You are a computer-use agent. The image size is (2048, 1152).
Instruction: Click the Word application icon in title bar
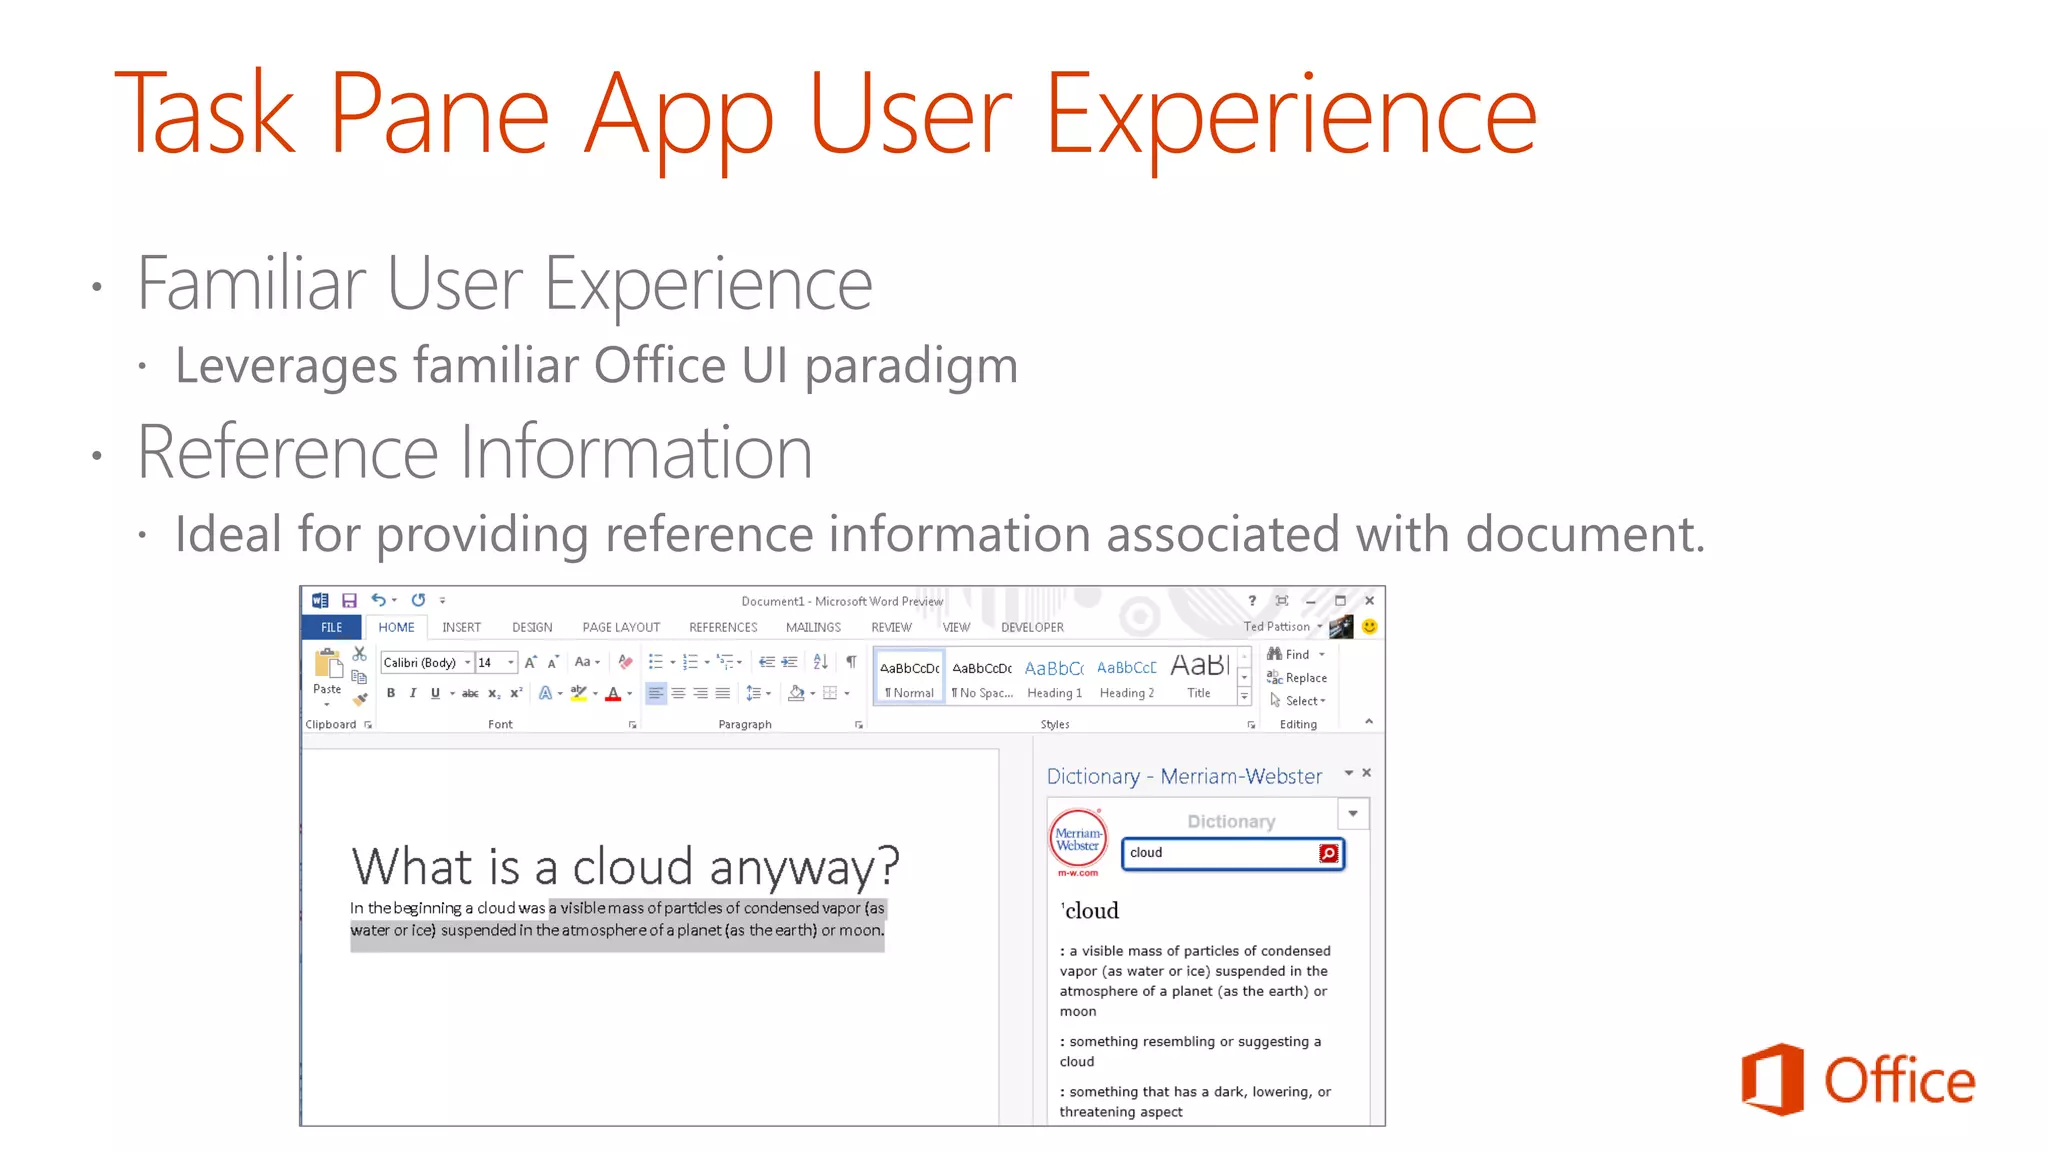[x=320, y=600]
